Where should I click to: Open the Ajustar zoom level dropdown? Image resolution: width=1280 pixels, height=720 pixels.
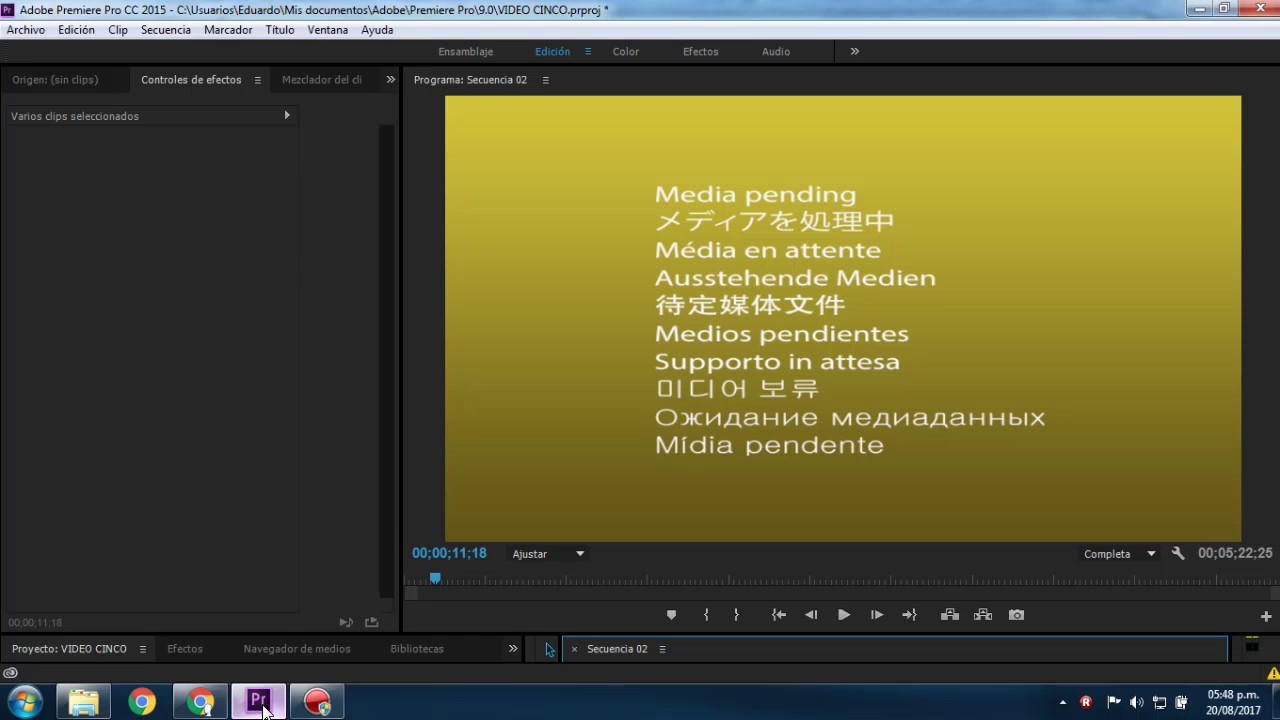click(548, 554)
